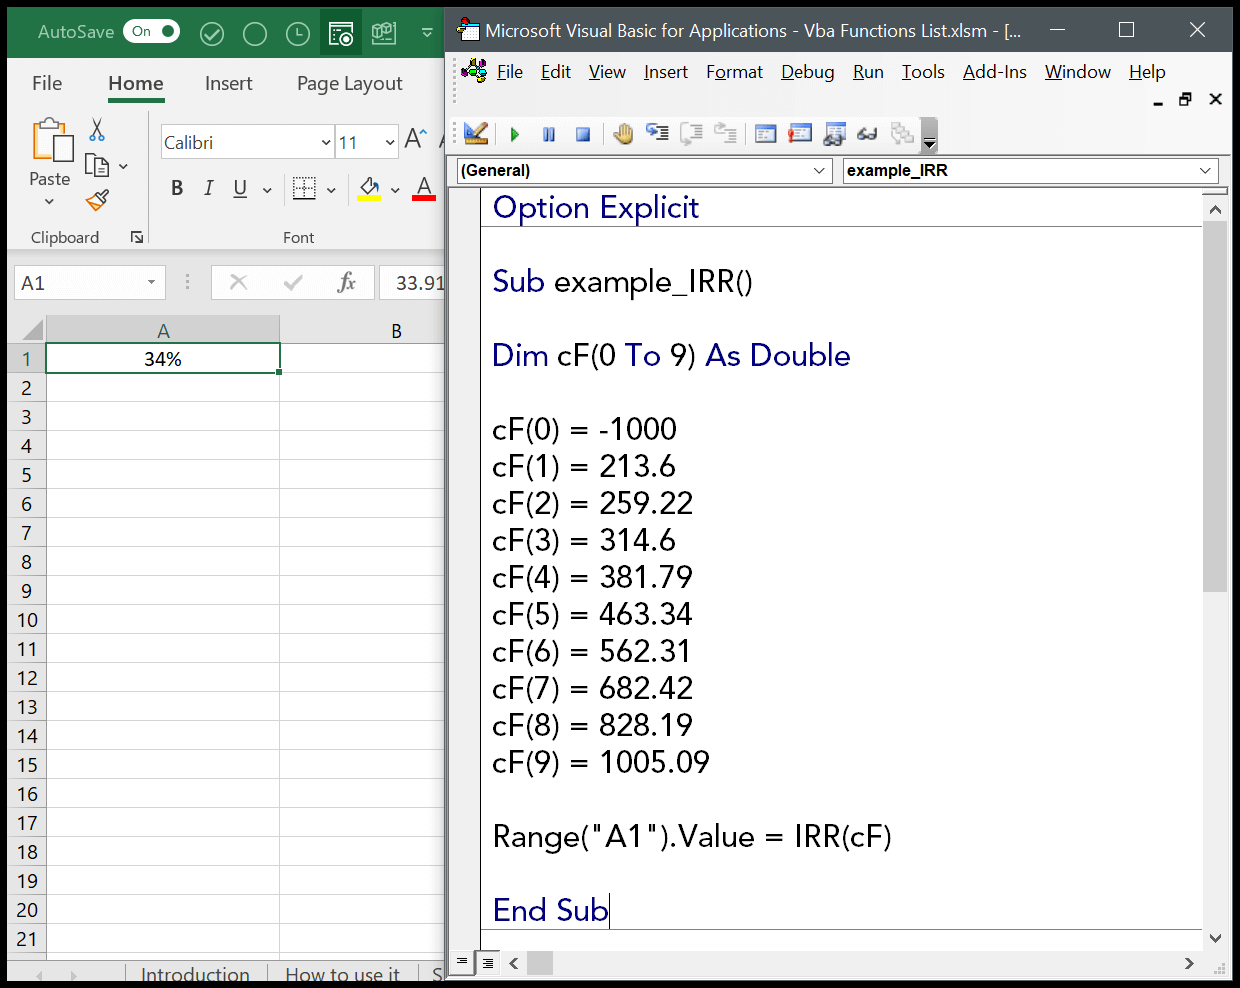Switch to the Page Layout ribbon tab
The width and height of the screenshot is (1240, 988).
pos(349,84)
